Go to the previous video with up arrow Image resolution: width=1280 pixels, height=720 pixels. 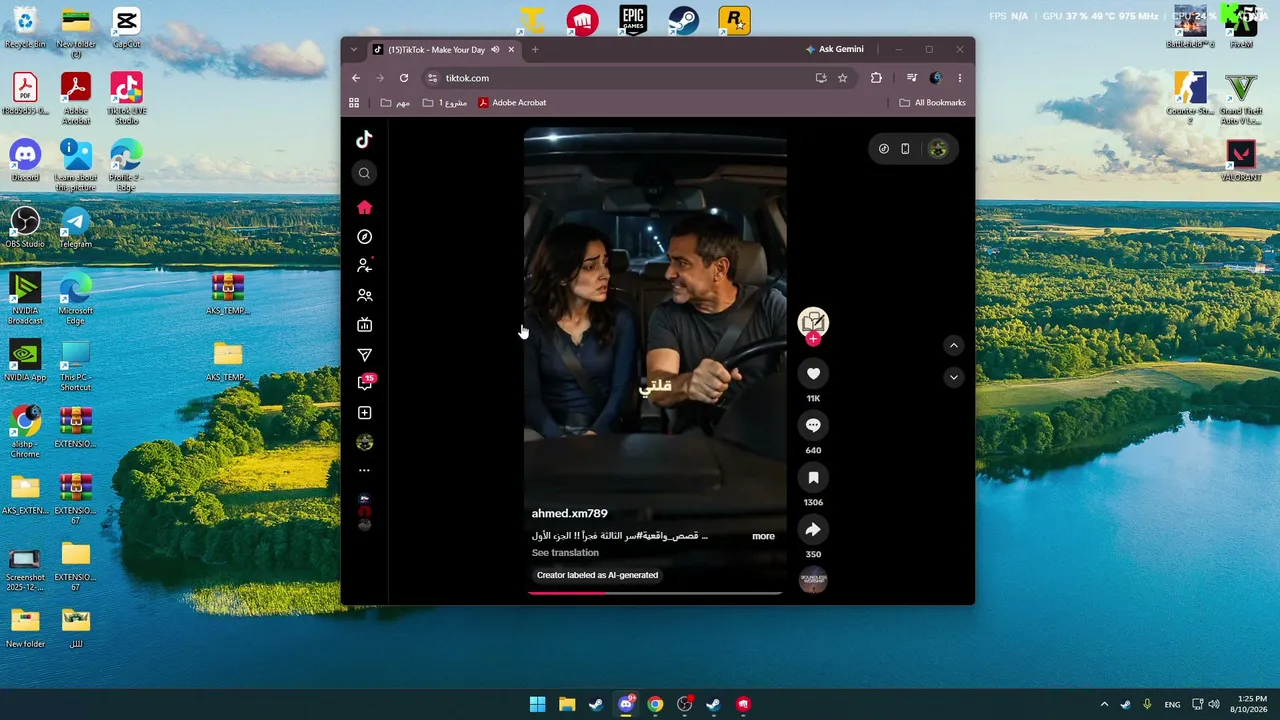pos(953,345)
